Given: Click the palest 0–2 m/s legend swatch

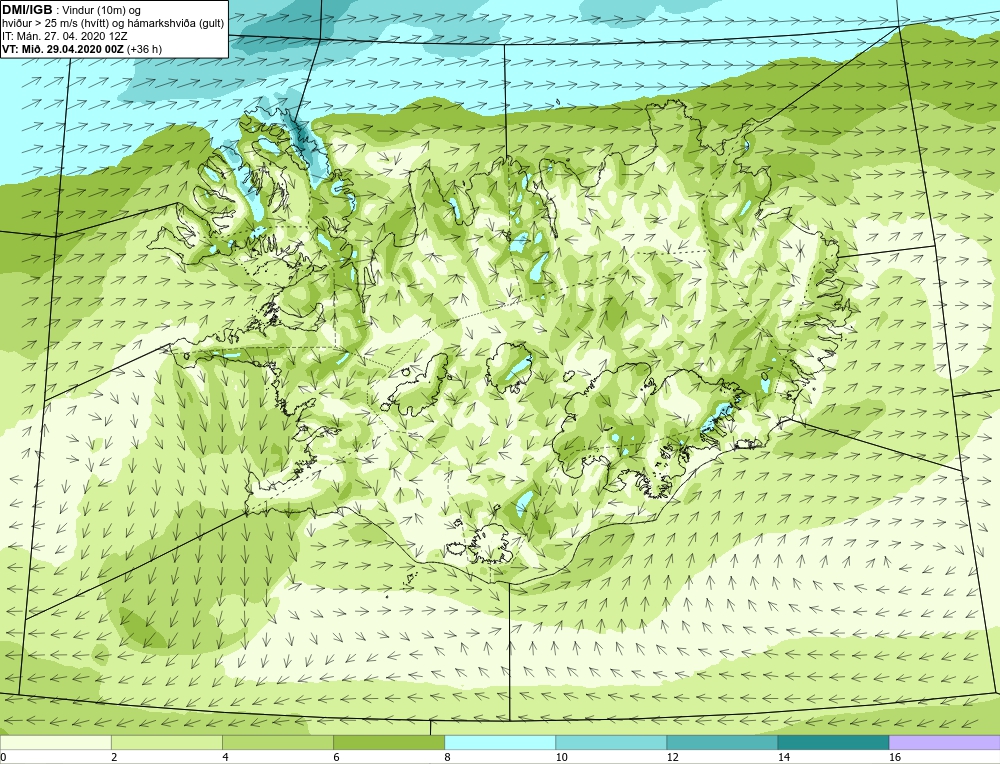Looking at the screenshot, I should (x=55, y=742).
